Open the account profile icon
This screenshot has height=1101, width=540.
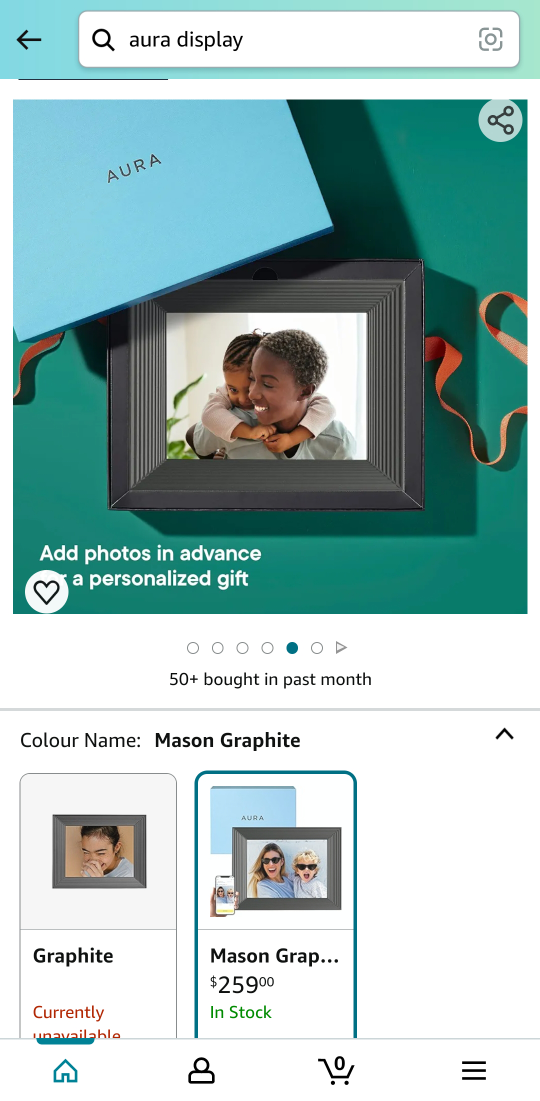click(x=201, y=1071)
